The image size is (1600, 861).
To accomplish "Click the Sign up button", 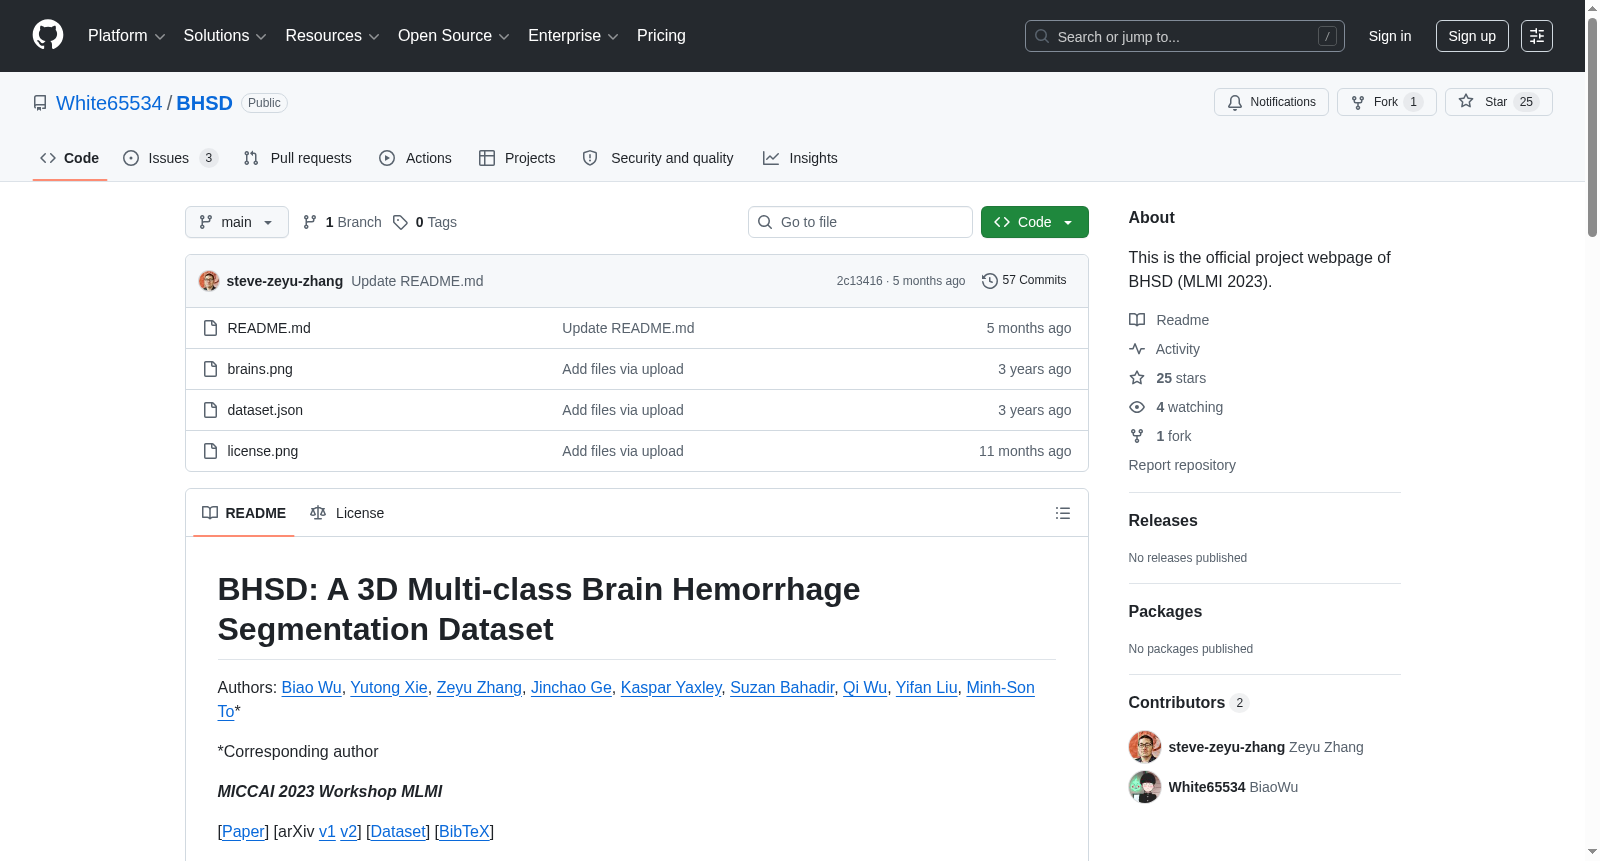I will [x=1472, y=36].
